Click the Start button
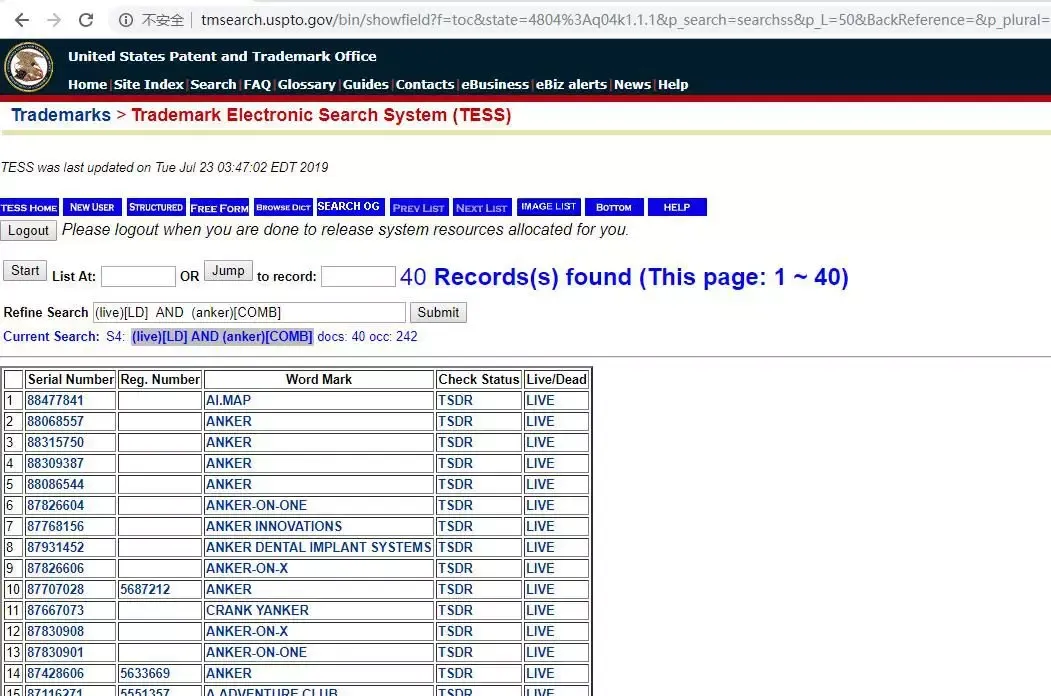Screen dimensions: 1051x696 [x=25, y=270]
